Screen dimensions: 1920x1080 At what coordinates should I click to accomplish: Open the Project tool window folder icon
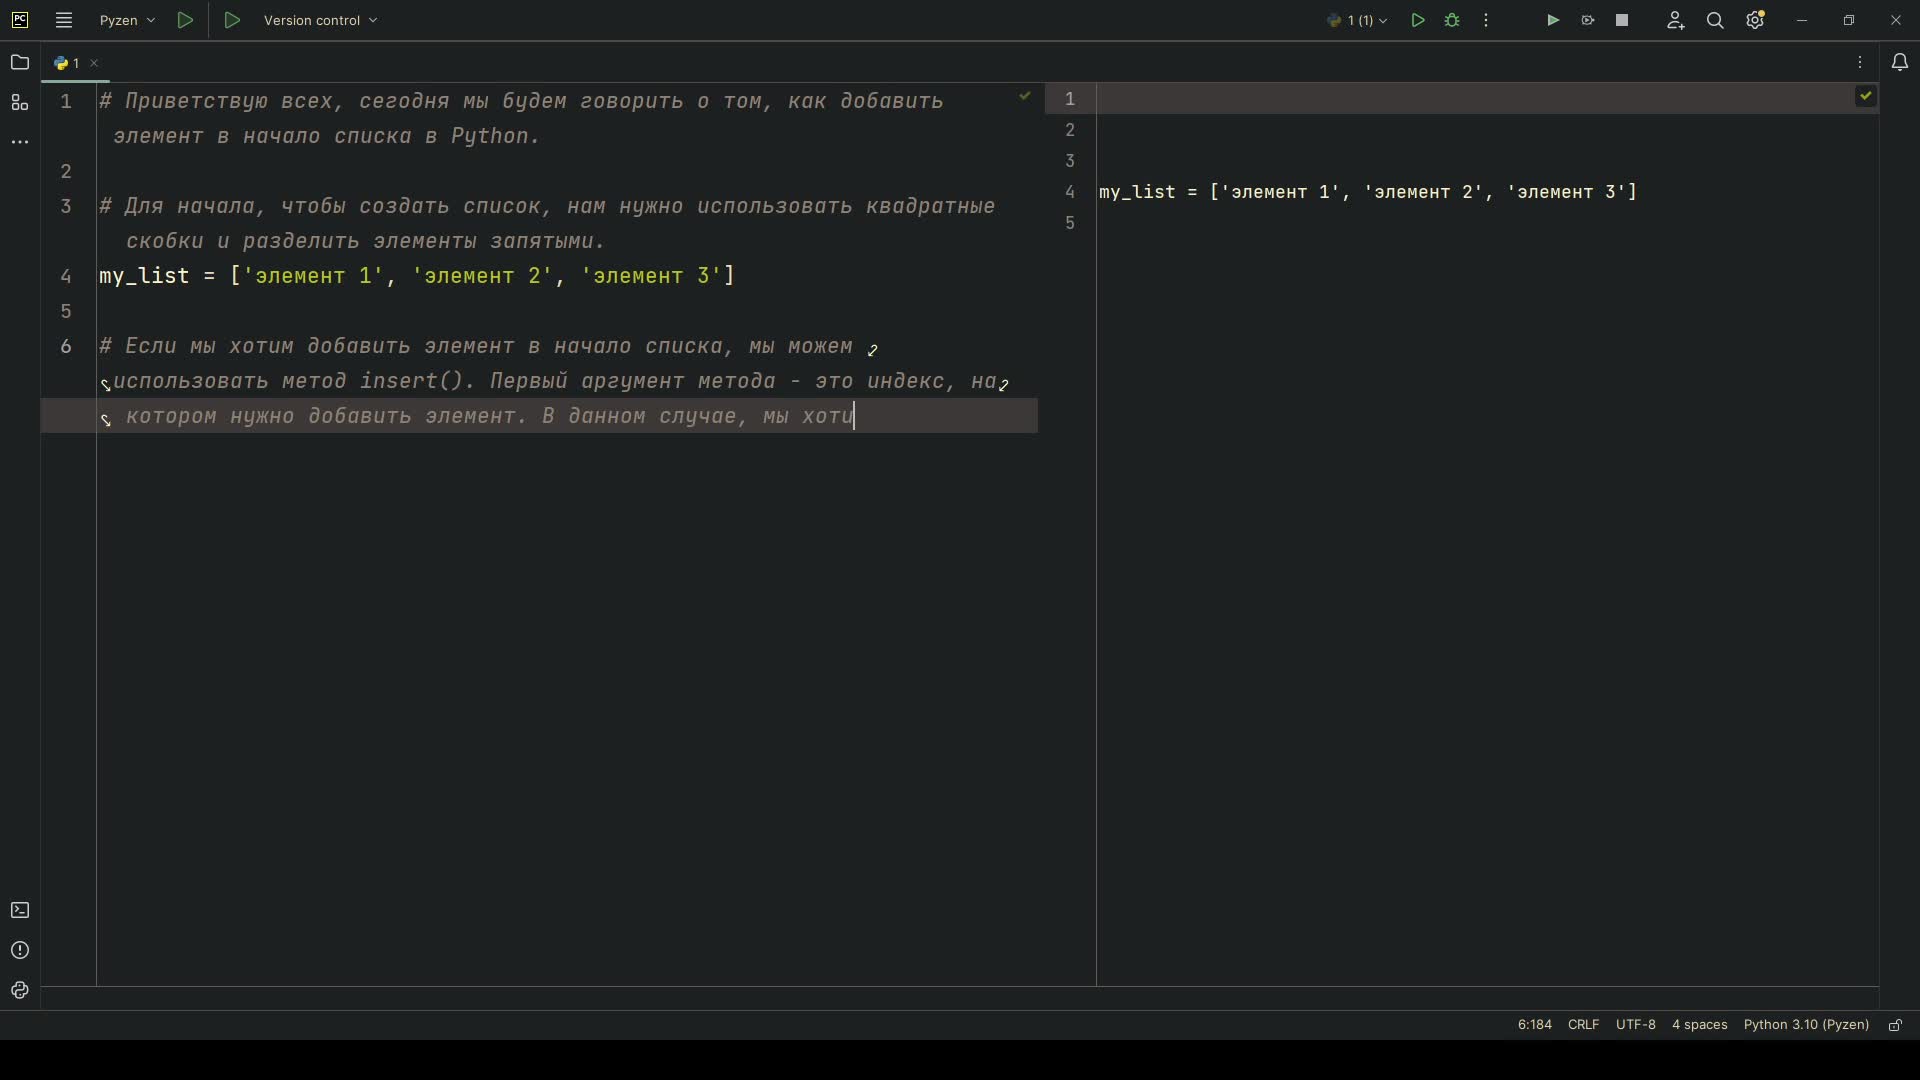click(x=19, y=62)
